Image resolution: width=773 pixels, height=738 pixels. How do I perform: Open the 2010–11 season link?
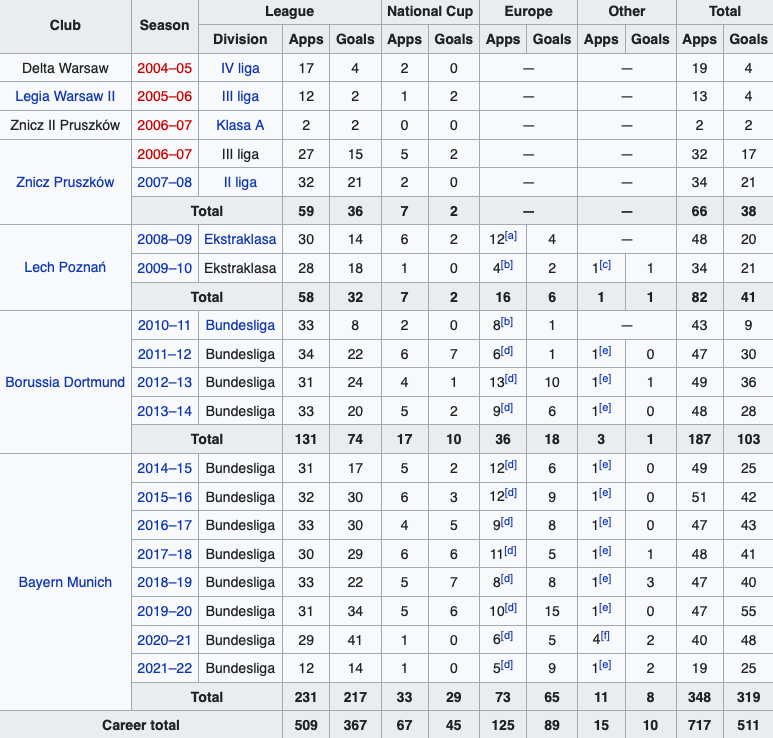[x=164, y=325]
